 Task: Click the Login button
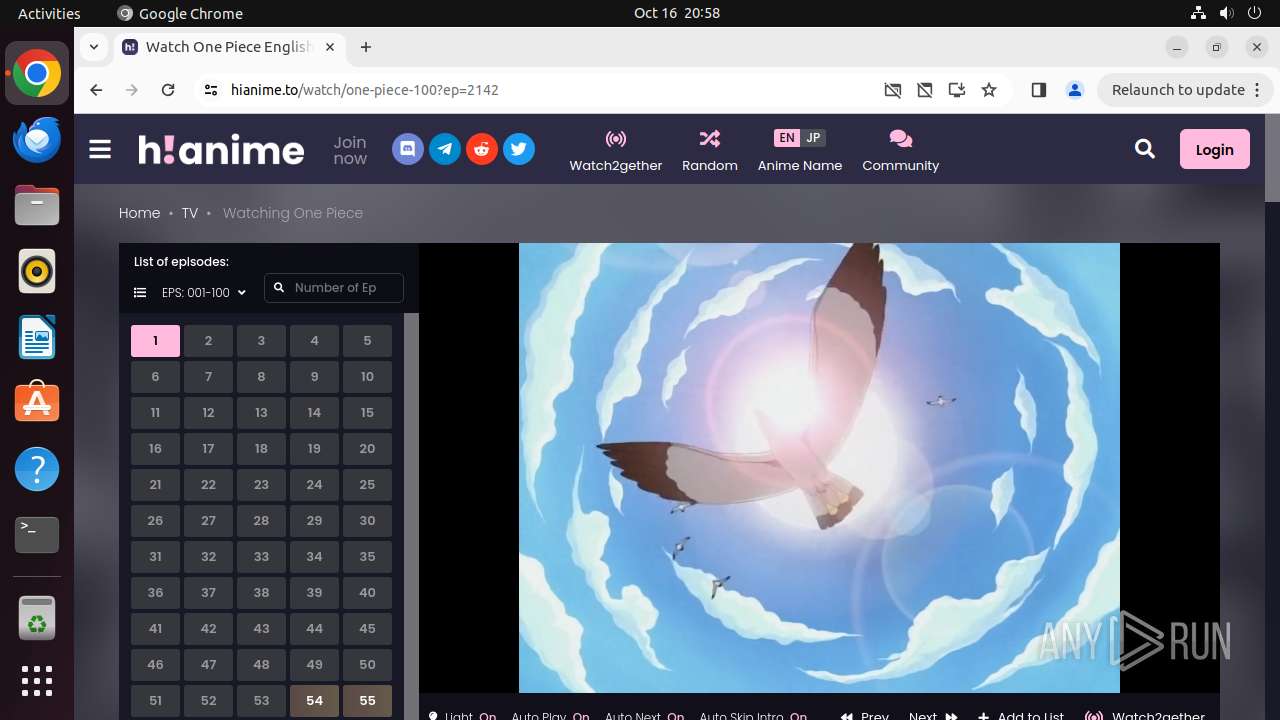1215,149
